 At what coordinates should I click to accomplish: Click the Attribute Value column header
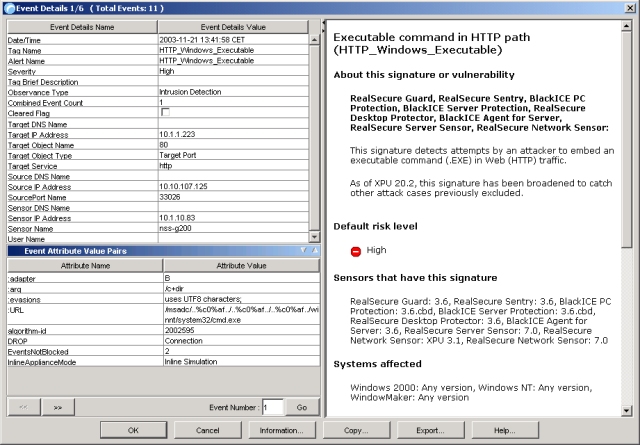pos(241,265)
